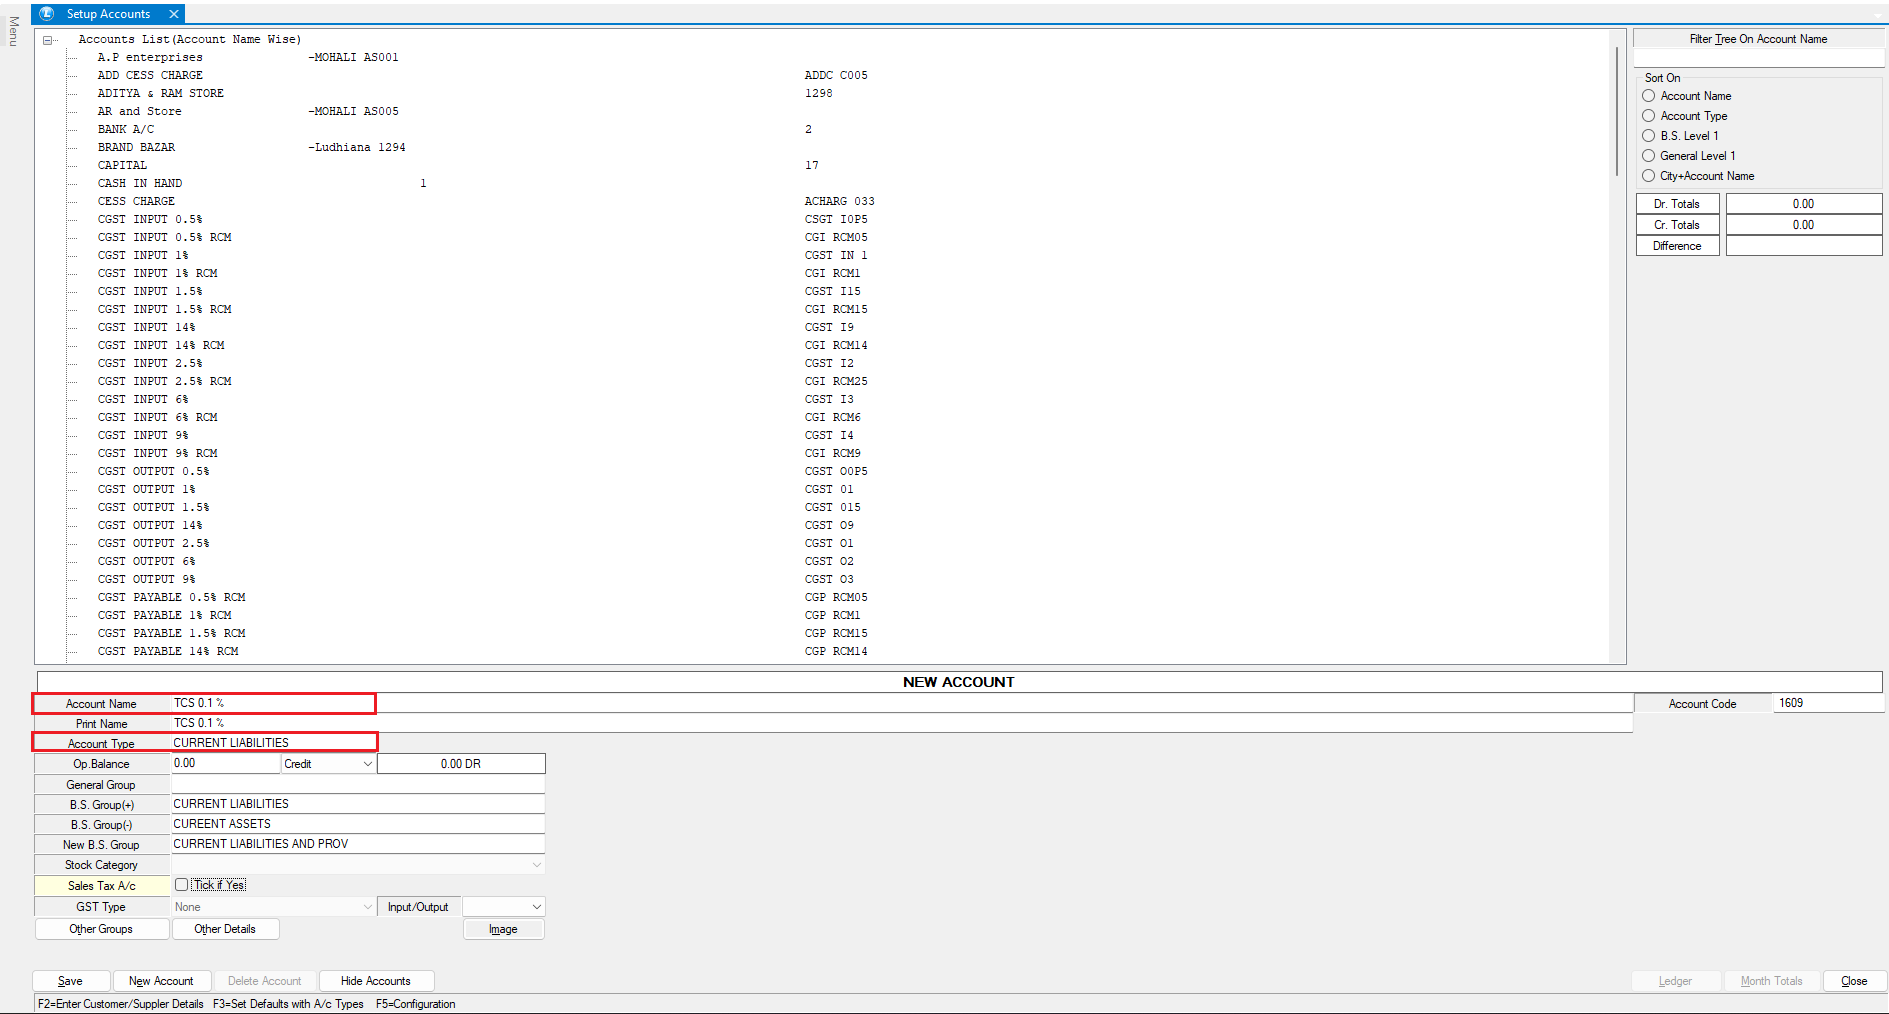Open the vertical Menu on the left edge
Image resolution: width=1889 pixels, height=1014 pixels.
[13, 31]
